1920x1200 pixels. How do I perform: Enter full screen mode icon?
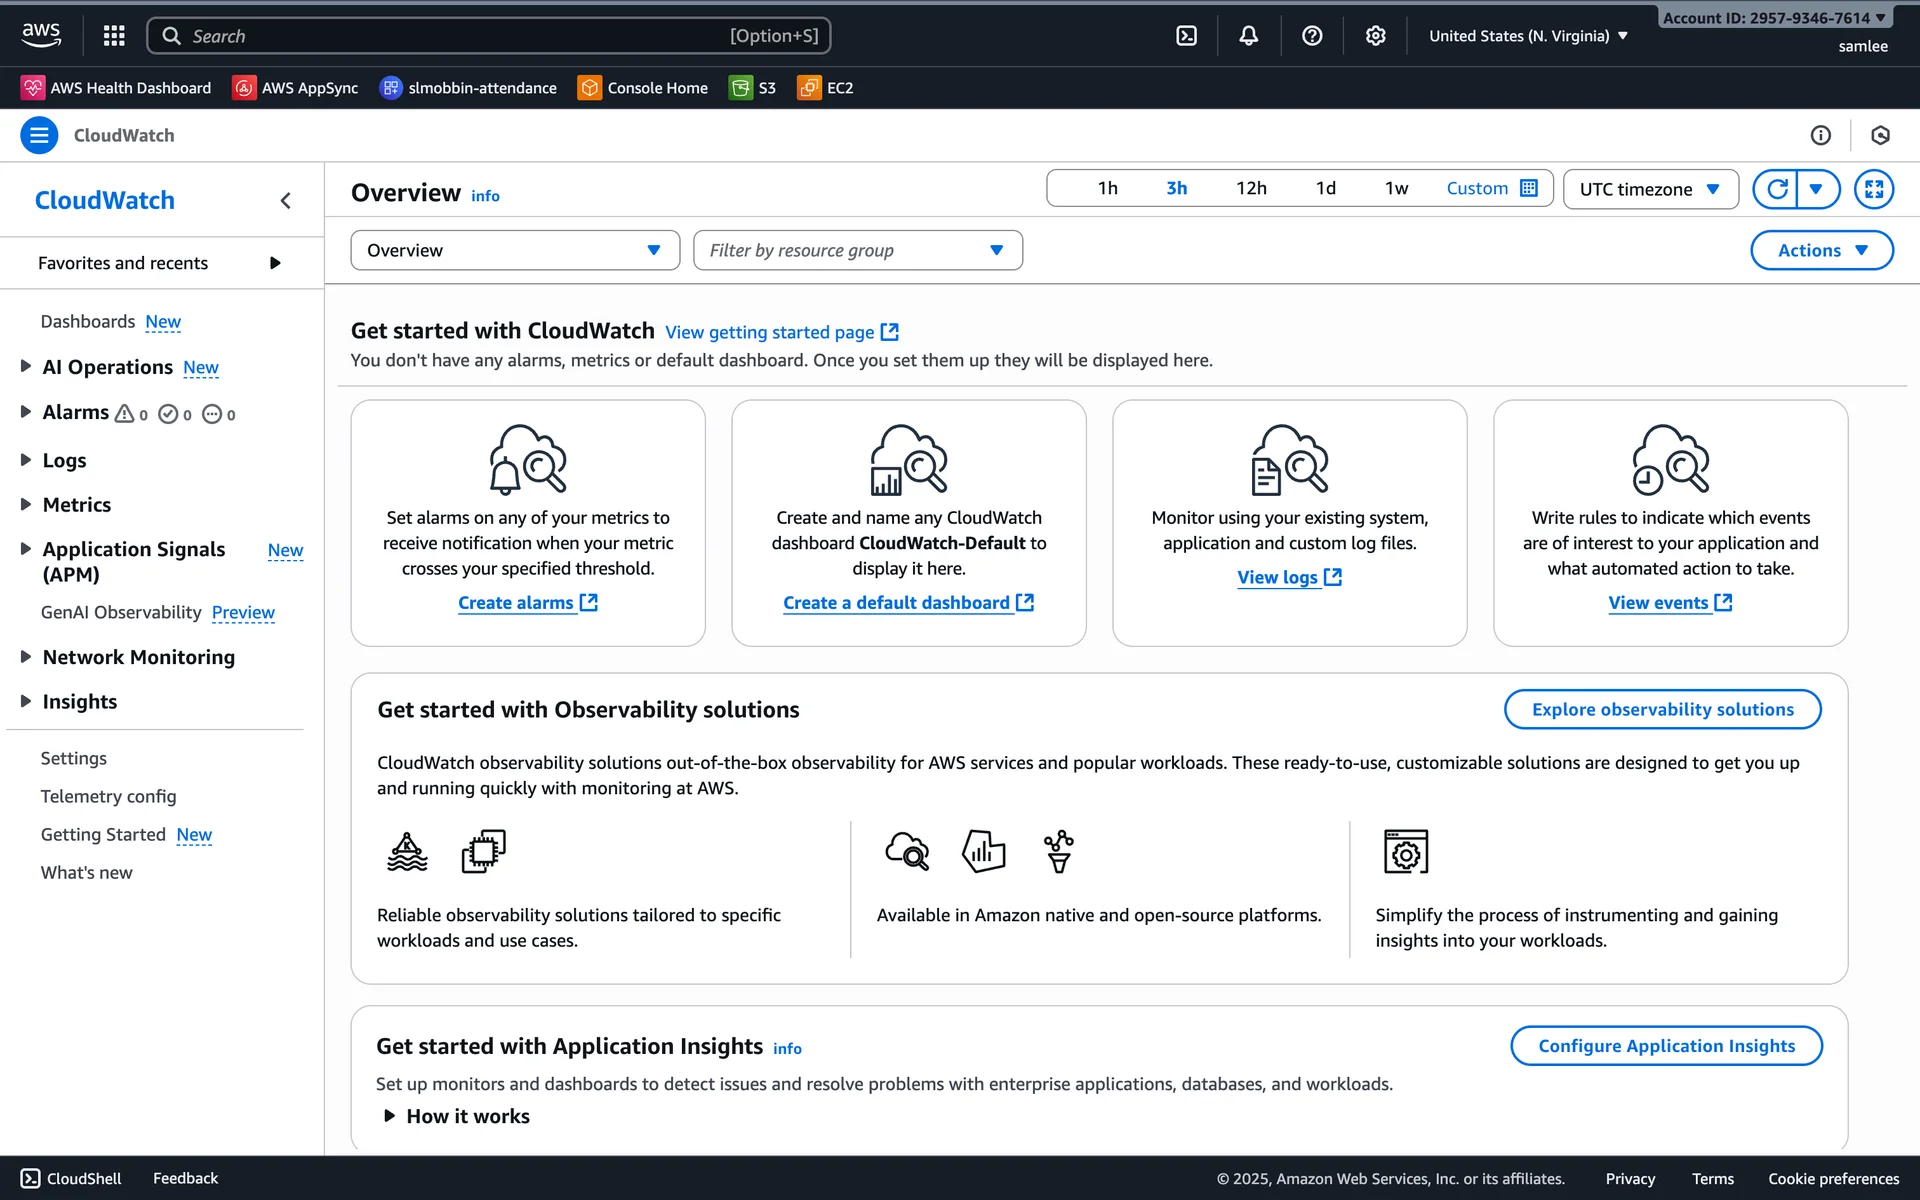pyautogui.click(x=1874, y=189)
